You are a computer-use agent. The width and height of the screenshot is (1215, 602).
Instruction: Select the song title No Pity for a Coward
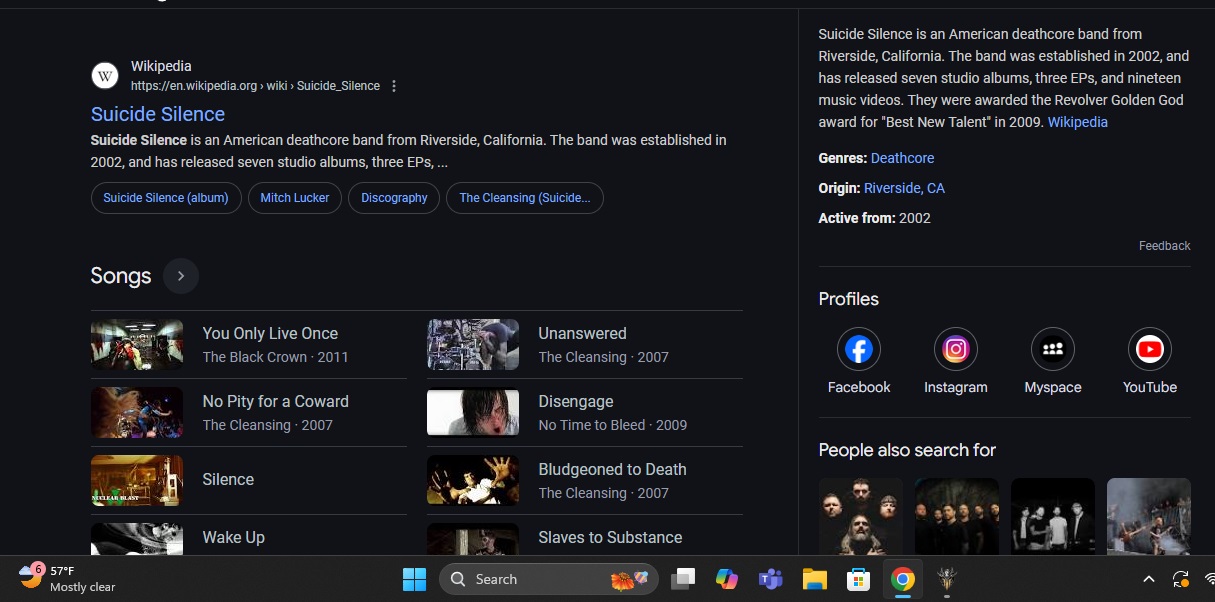[x=276, y=401]
